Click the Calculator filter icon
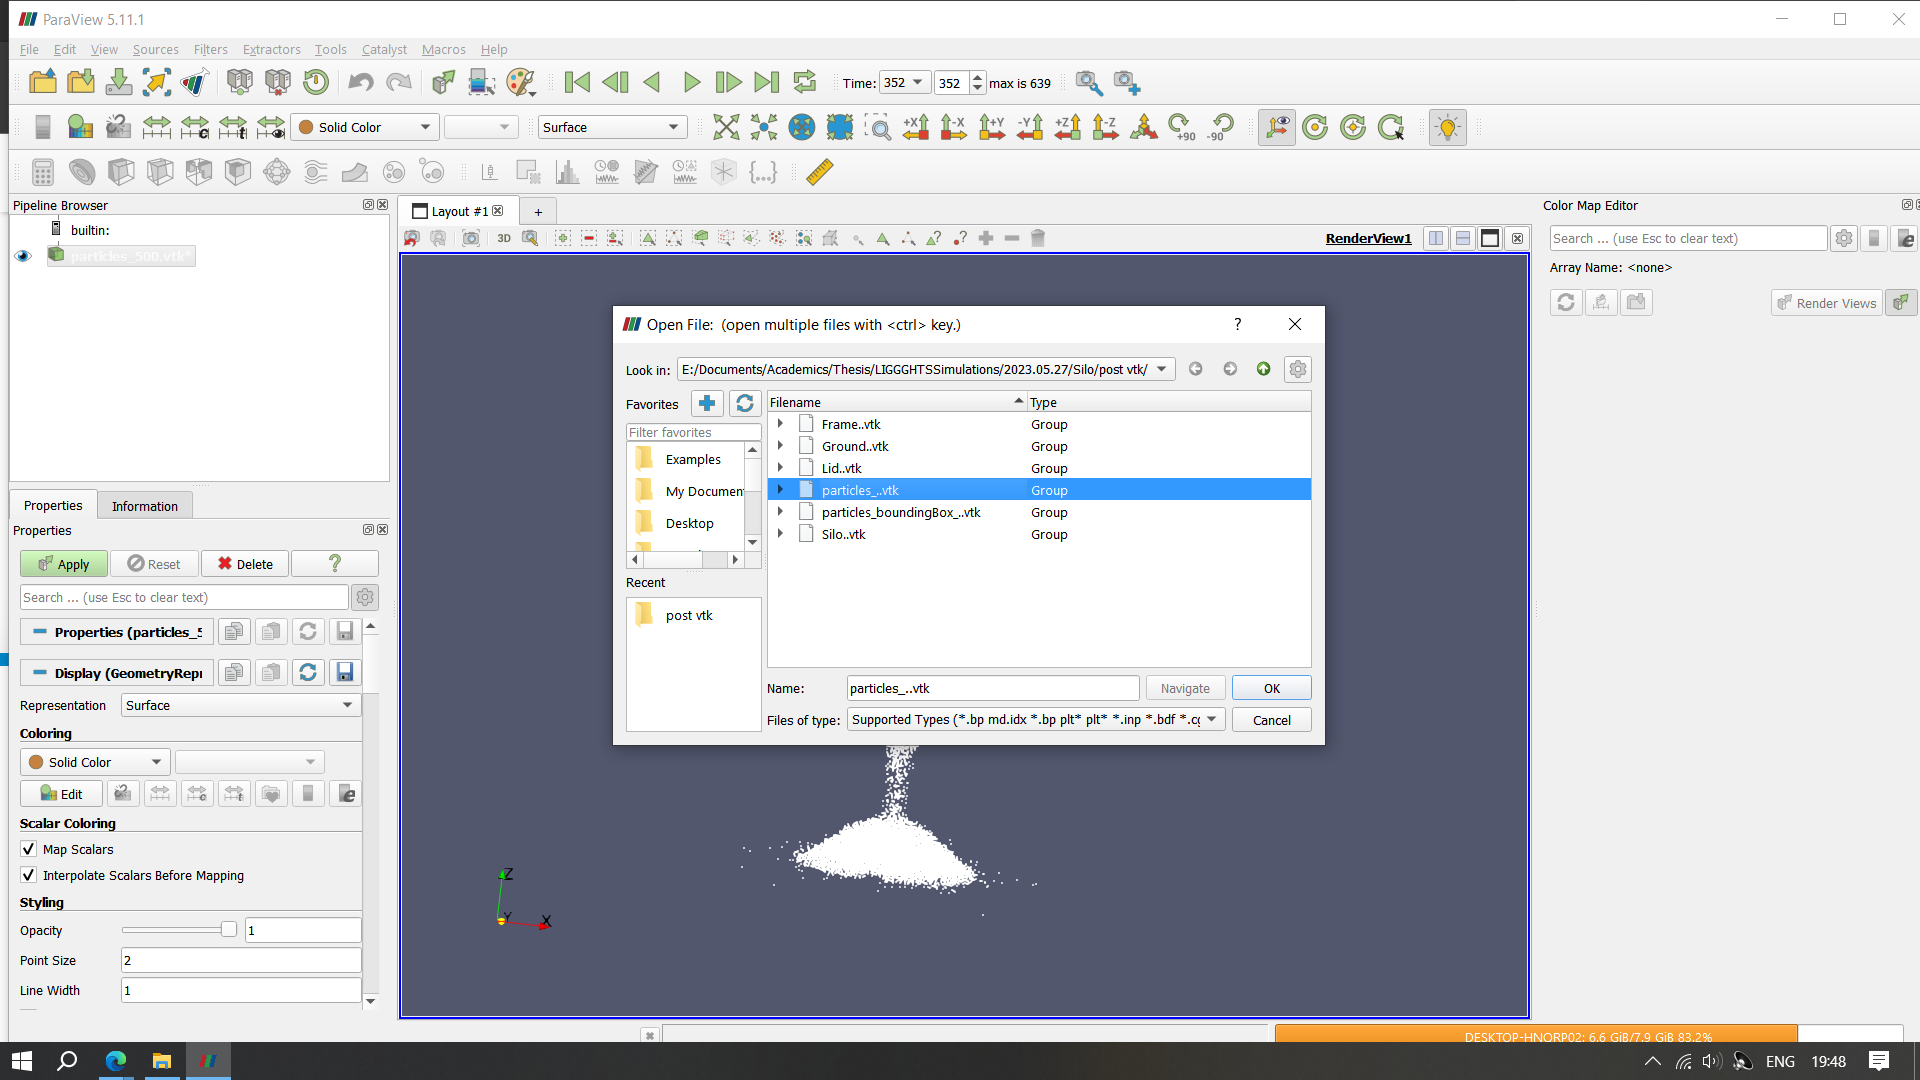The height and width of the screenshot is (1080, 1920). [x=42, y=172]
